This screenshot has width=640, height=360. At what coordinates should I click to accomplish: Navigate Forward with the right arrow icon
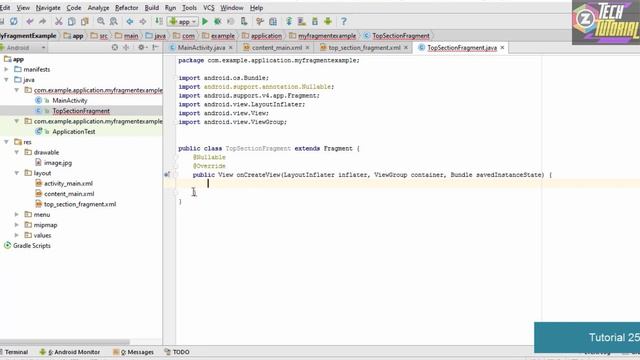(x=143, y=21)
